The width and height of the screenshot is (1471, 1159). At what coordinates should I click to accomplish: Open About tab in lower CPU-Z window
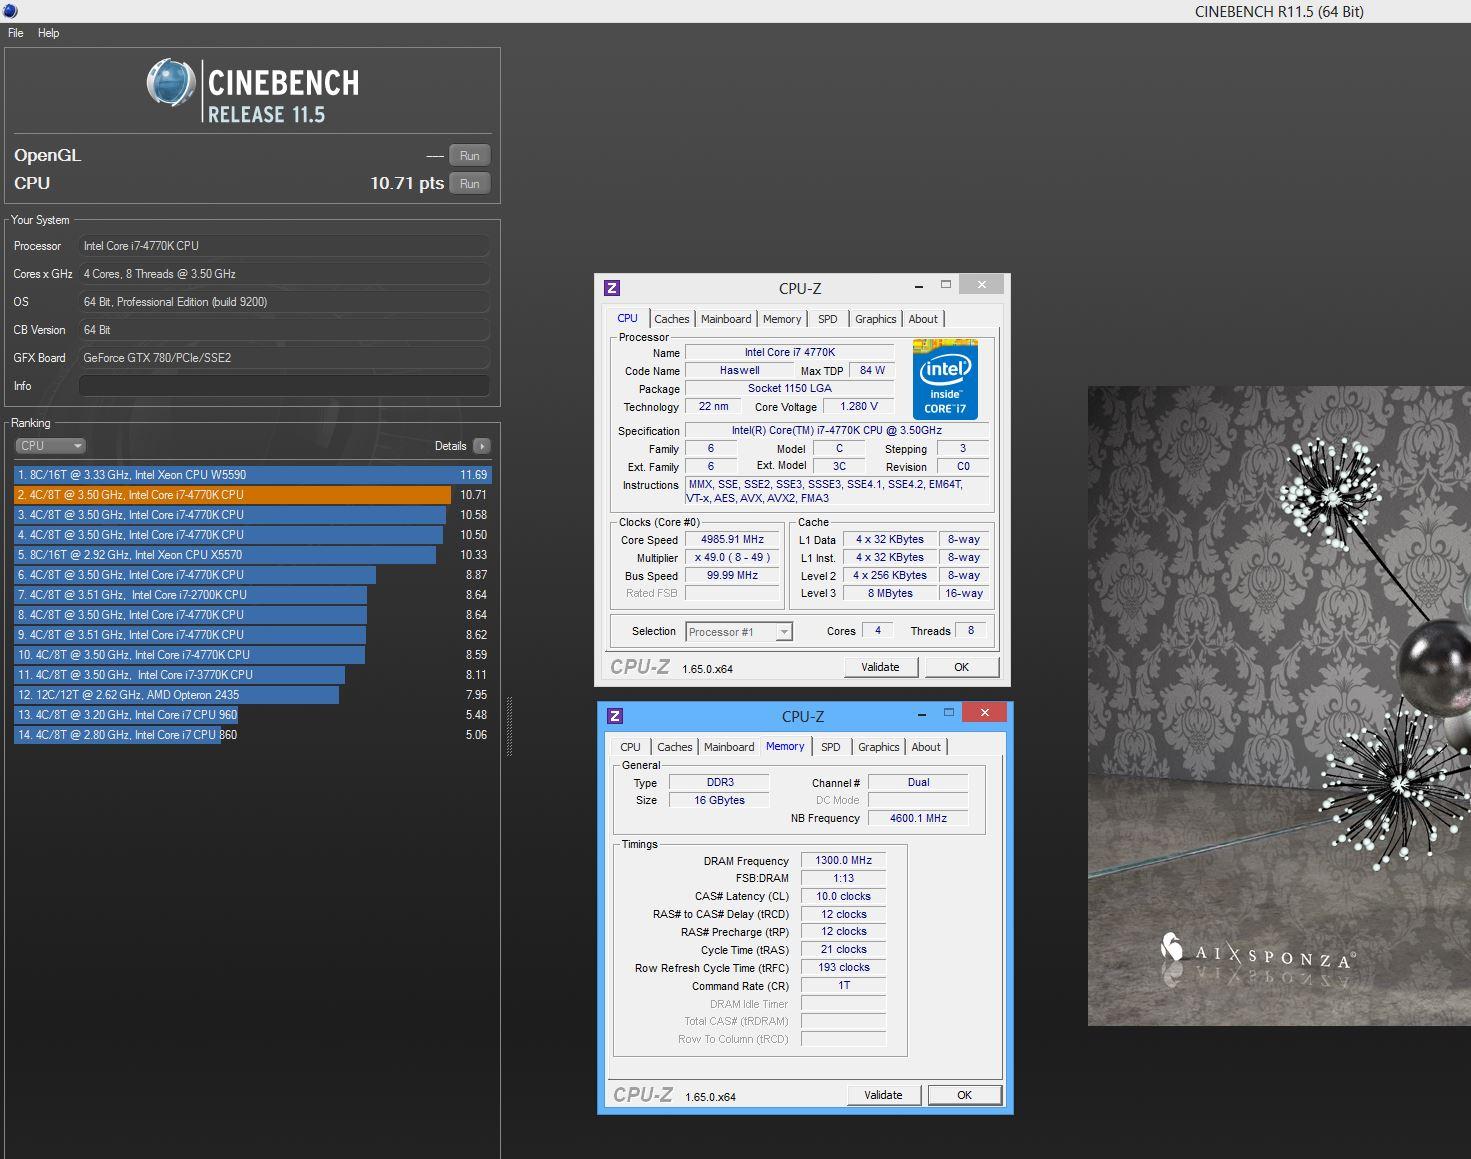[x=926, y=747]
